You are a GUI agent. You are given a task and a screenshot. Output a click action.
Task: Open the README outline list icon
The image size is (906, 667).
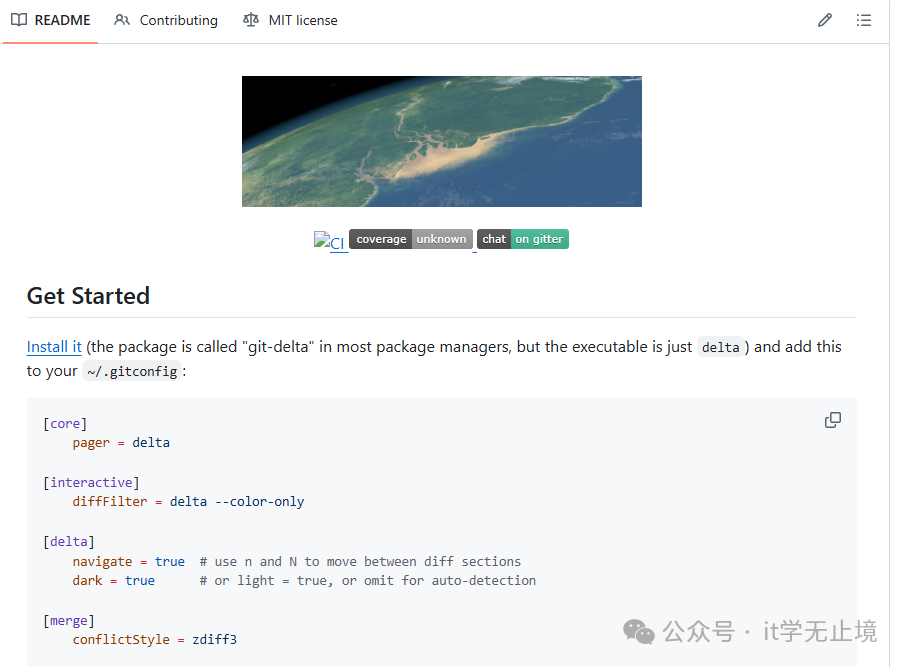tap(864, 20)
